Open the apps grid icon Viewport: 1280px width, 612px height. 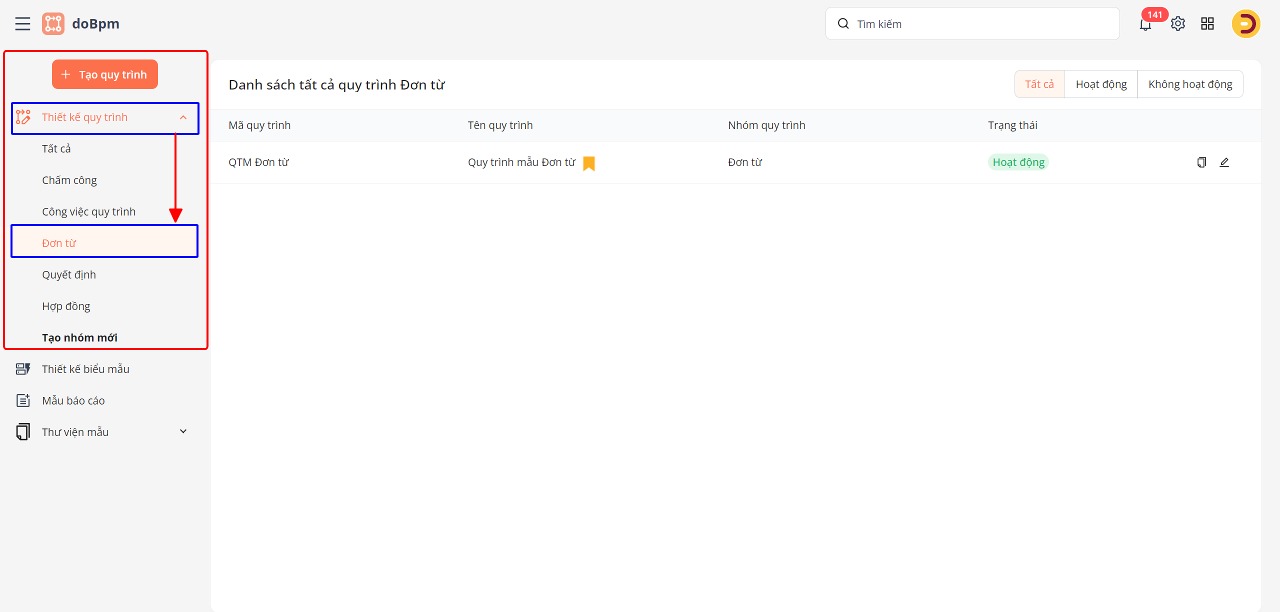[1208, 24]
